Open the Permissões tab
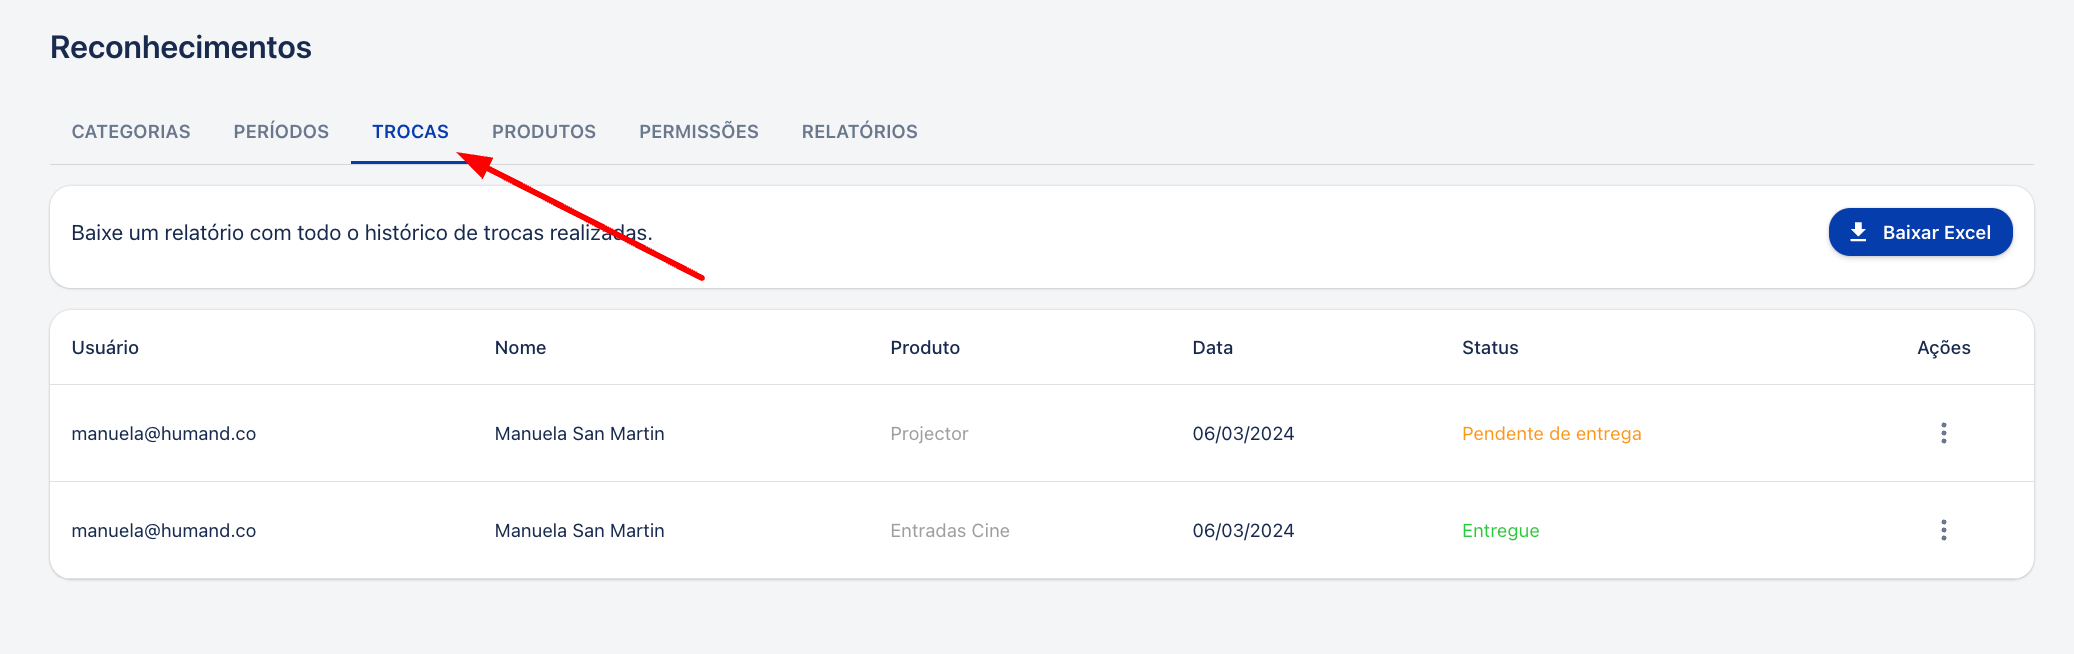 [x=699, y=132]
